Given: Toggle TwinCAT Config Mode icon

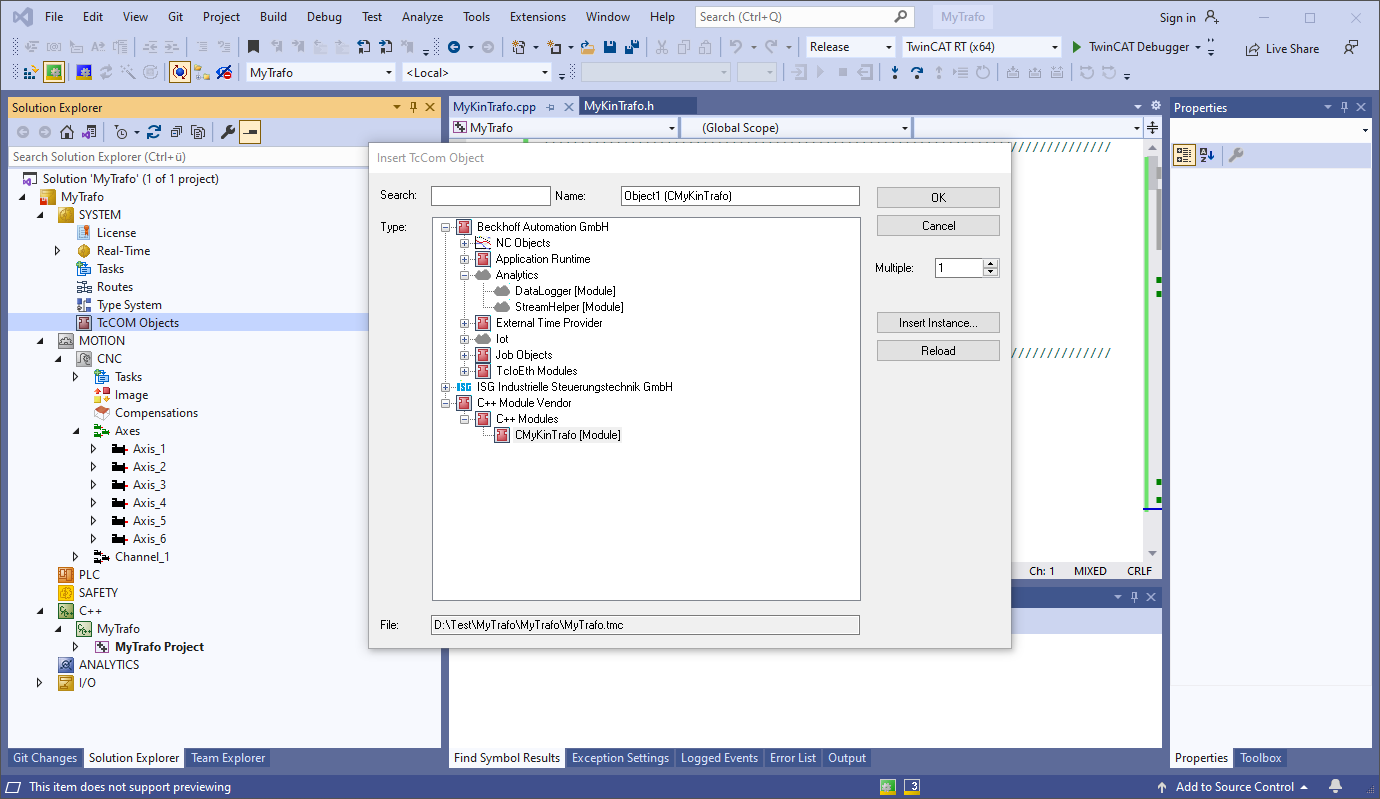Looking at the screenshot, I should click(84, 72).
